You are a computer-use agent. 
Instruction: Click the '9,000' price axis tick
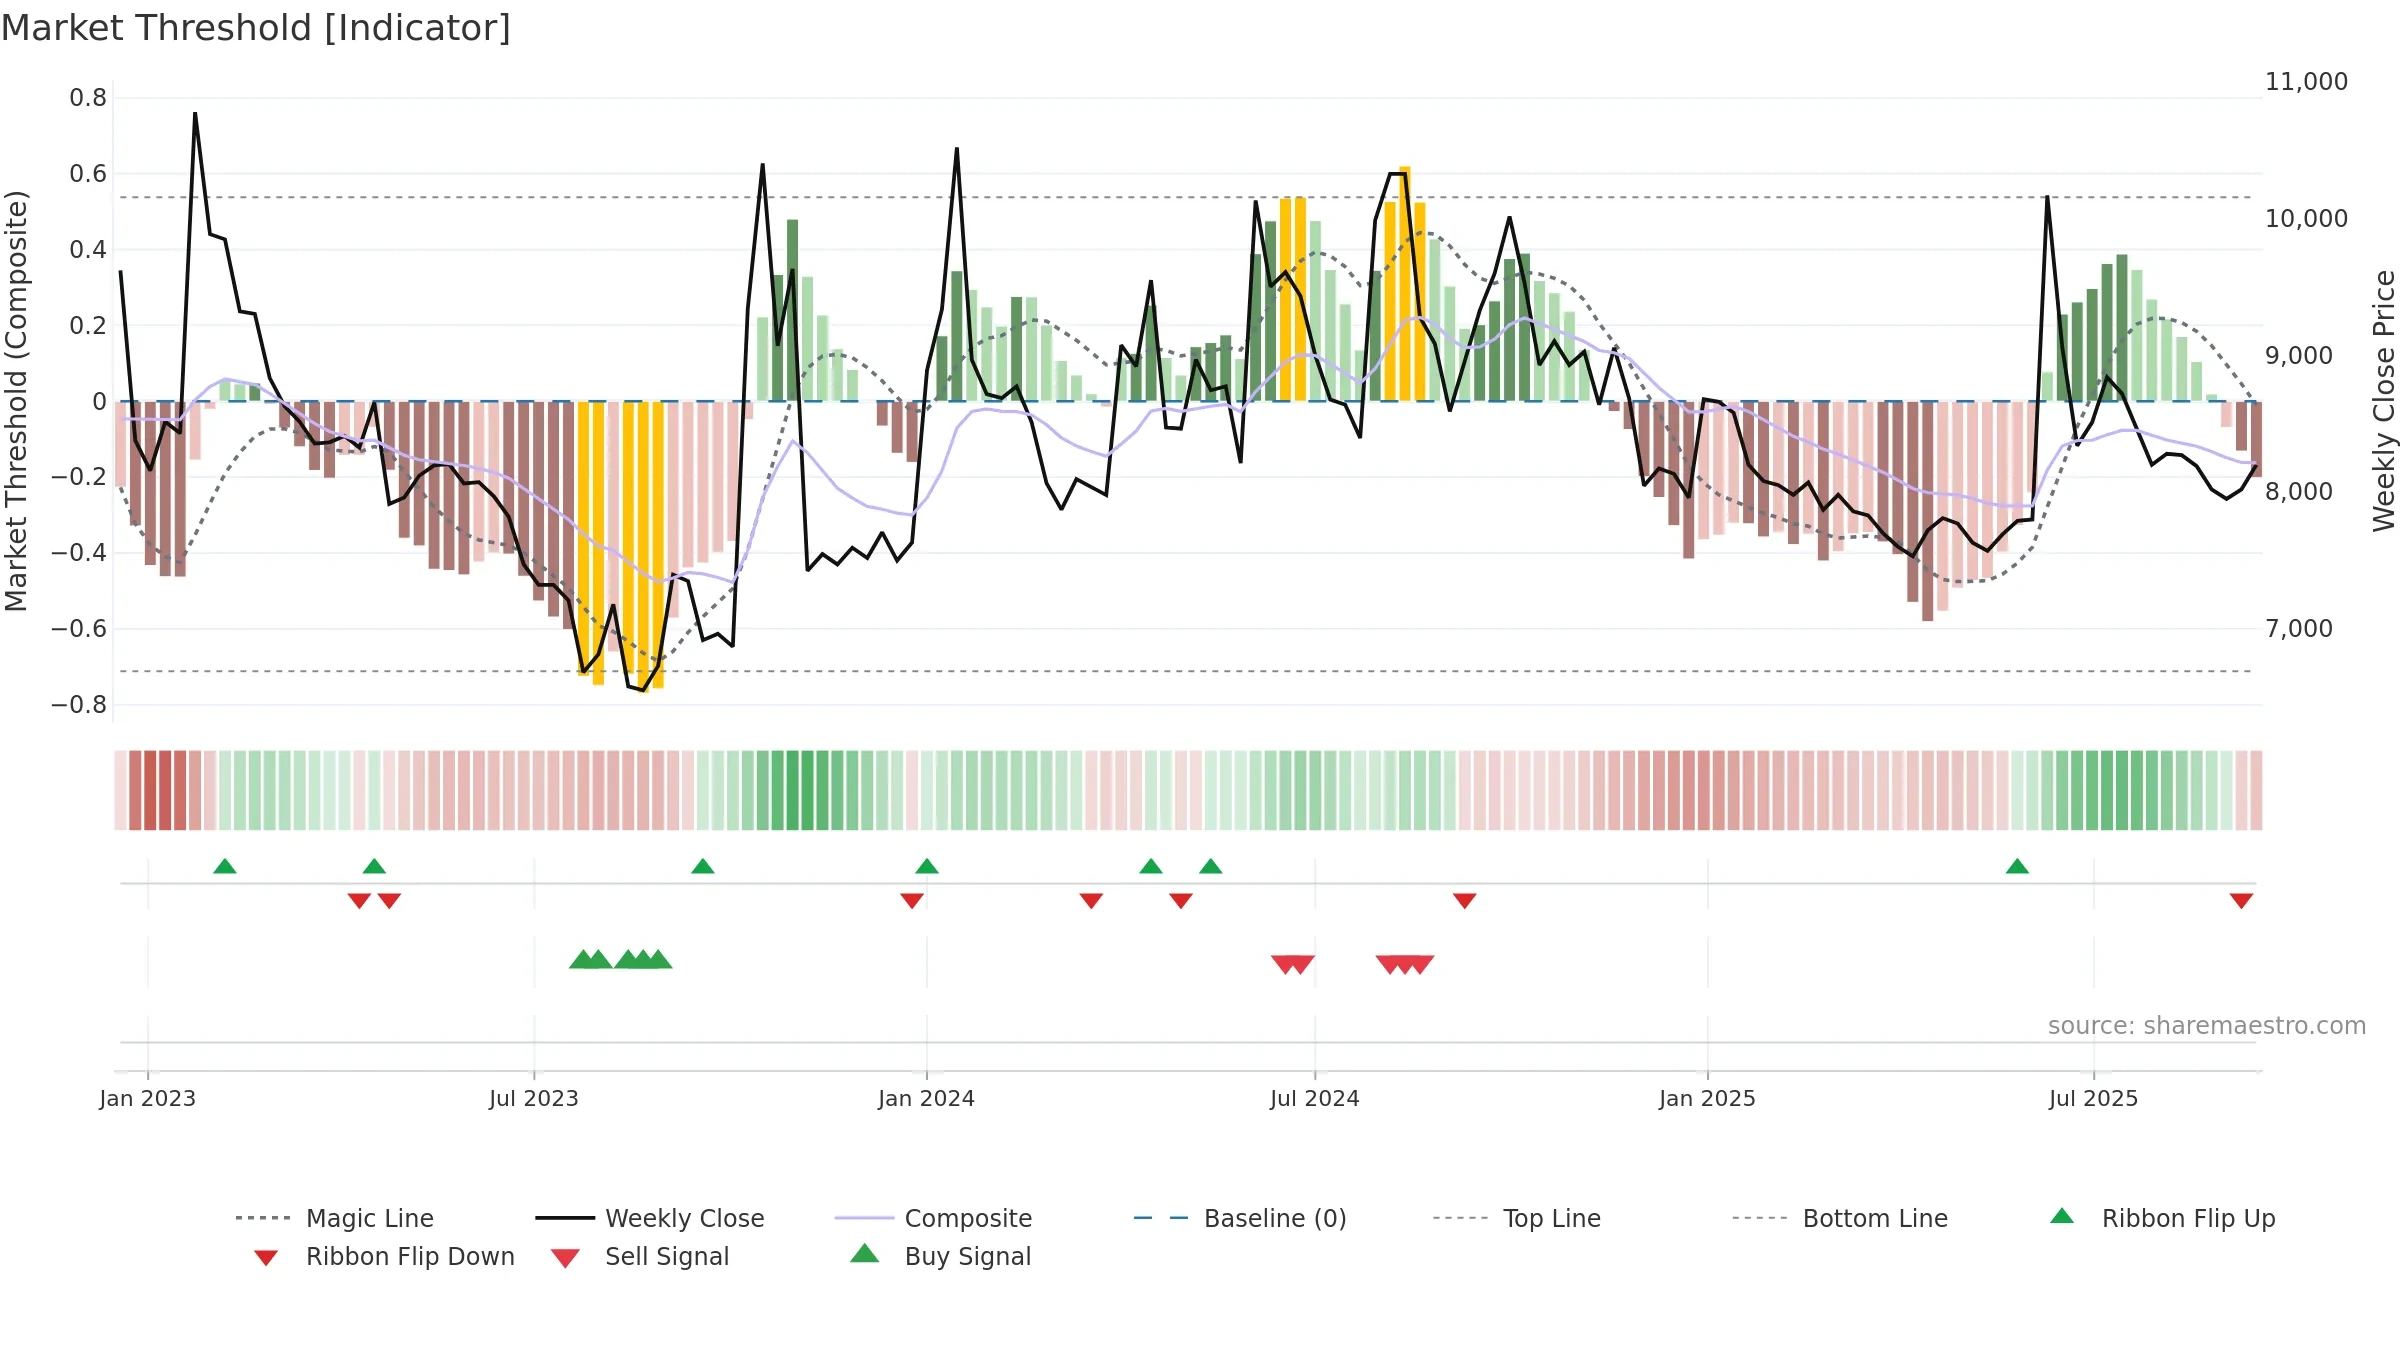[x=2299, y=356]
